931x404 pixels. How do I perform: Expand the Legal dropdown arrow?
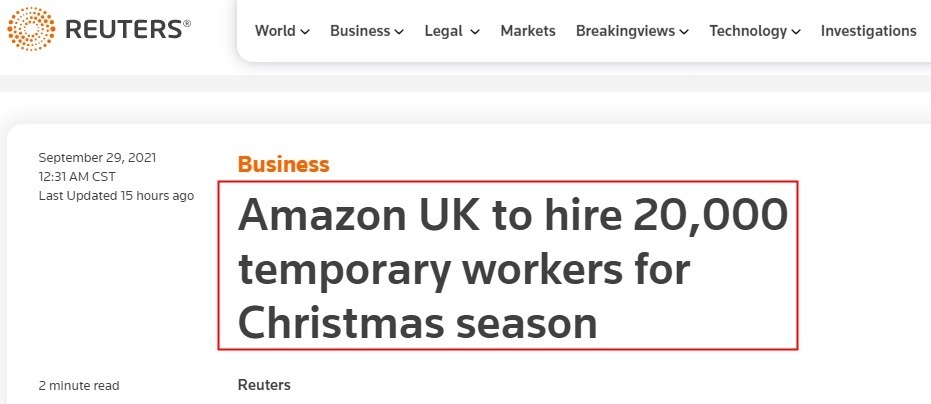pyautogui.click(x=475, y=32)
